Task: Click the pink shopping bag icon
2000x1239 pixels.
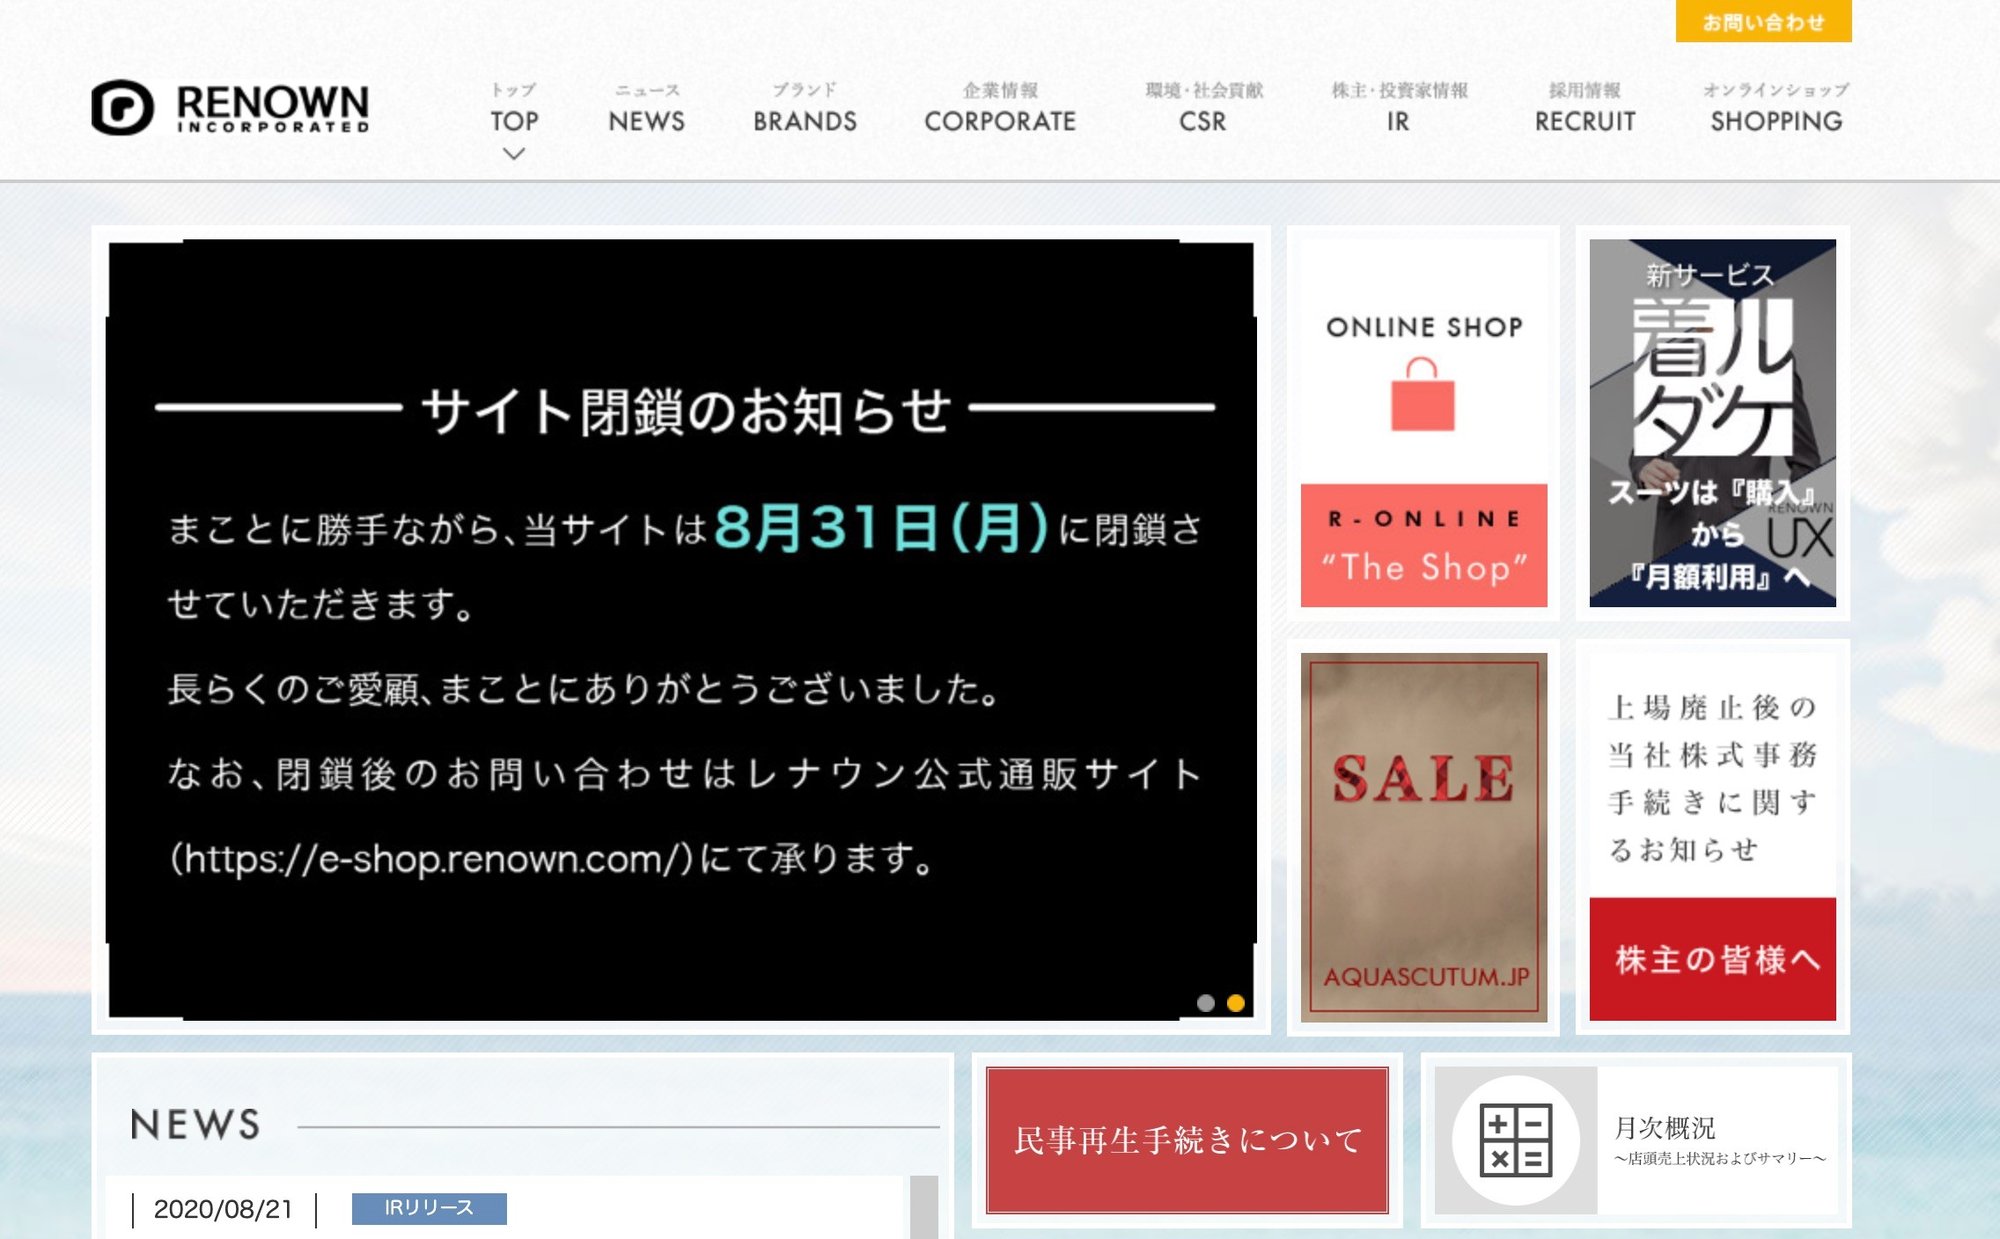Action: 1422,395
